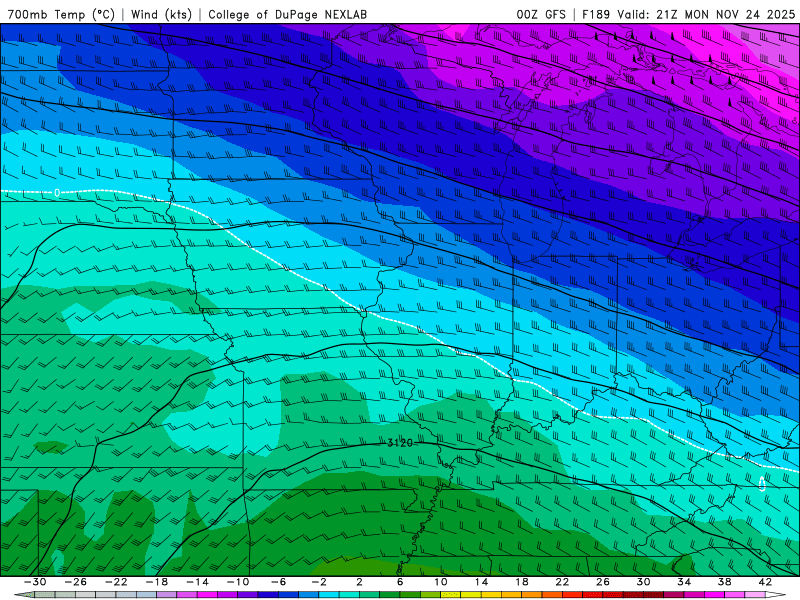Click the '-14' legend value
This screenshot has width=800, height=600.
pos(197,582)
